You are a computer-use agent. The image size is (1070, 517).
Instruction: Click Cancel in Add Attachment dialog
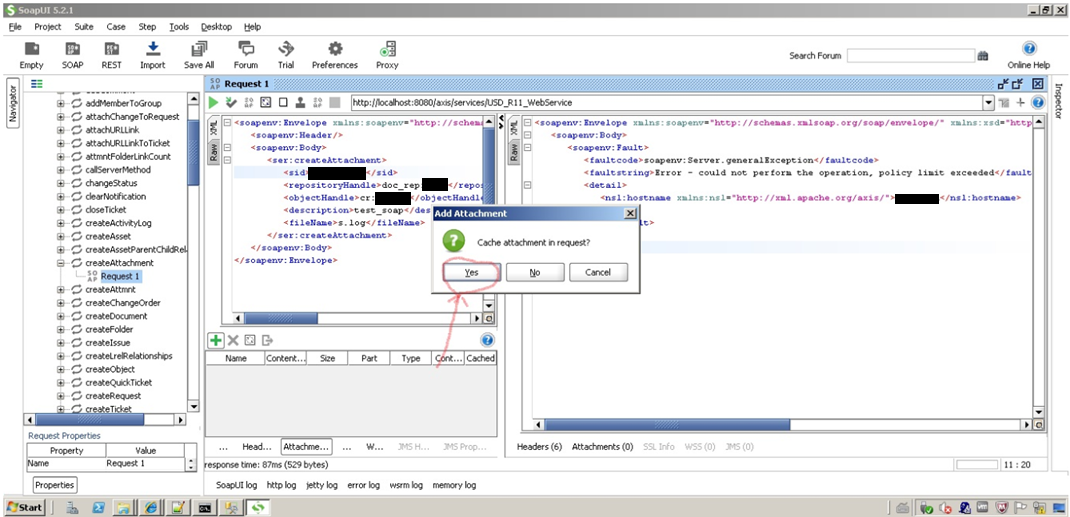coord(598,272)
